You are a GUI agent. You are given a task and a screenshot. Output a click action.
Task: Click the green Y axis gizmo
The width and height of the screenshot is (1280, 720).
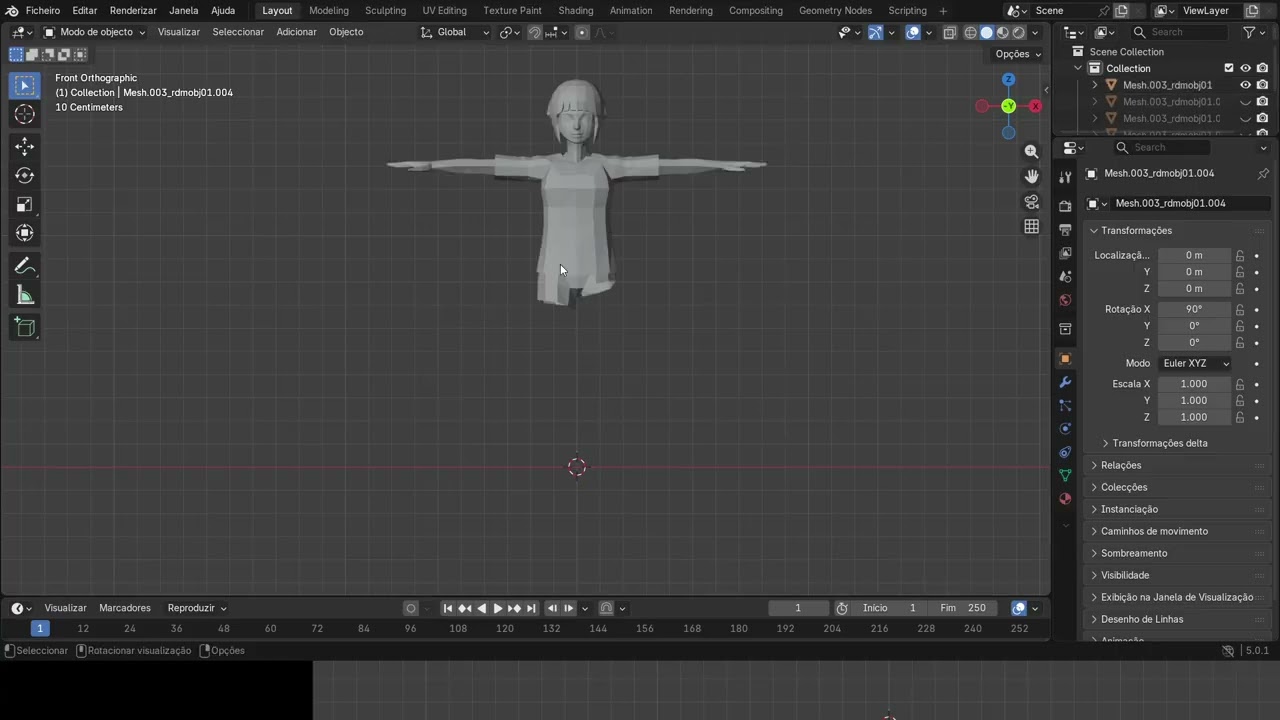[1008, 106]
